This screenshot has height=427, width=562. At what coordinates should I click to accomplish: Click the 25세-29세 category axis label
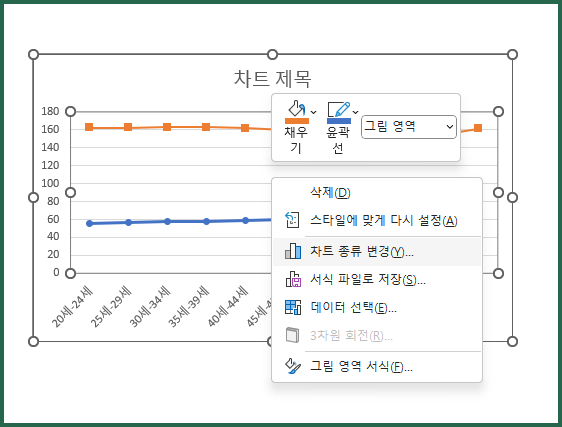click(111, 307)
